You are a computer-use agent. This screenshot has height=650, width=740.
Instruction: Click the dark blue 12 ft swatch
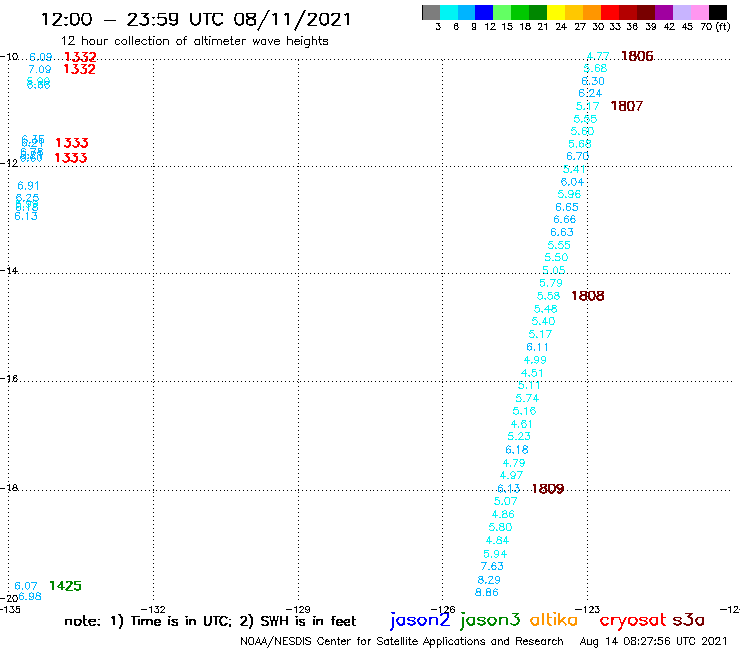pyautogui.click(x=484, y=12)
